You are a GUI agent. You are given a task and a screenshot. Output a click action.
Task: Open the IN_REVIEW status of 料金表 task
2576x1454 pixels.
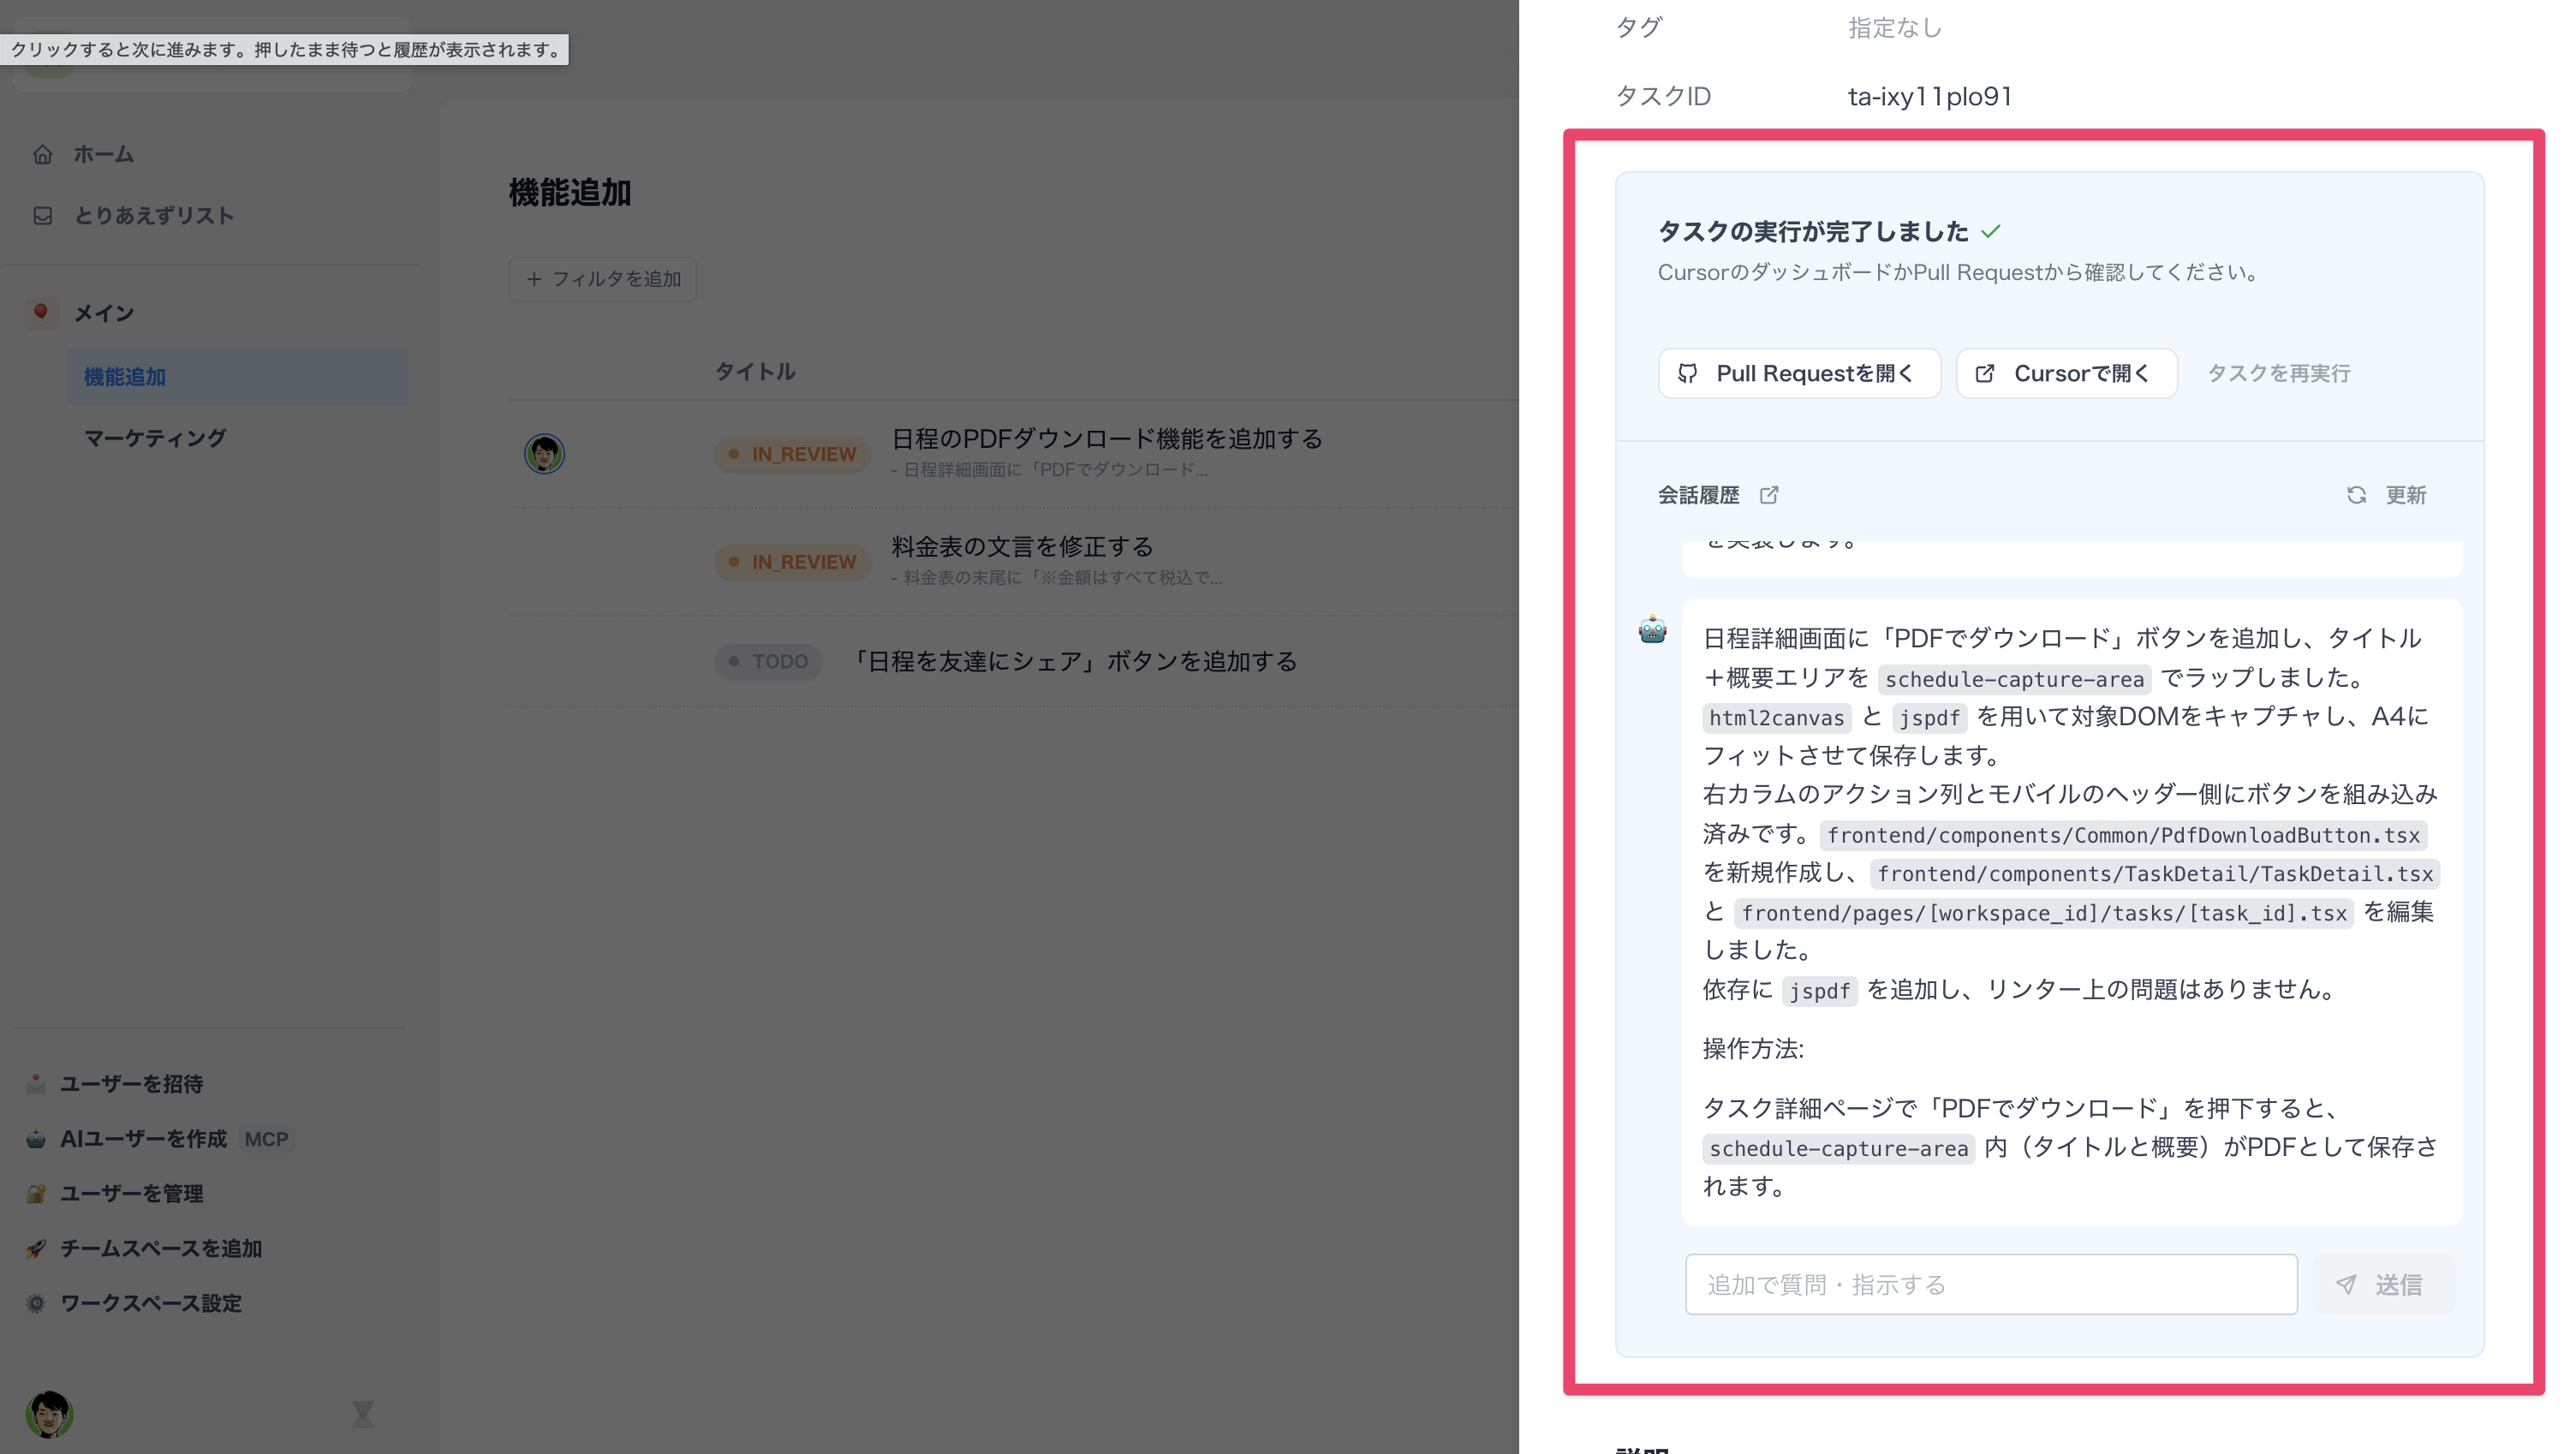coord(792,562)
